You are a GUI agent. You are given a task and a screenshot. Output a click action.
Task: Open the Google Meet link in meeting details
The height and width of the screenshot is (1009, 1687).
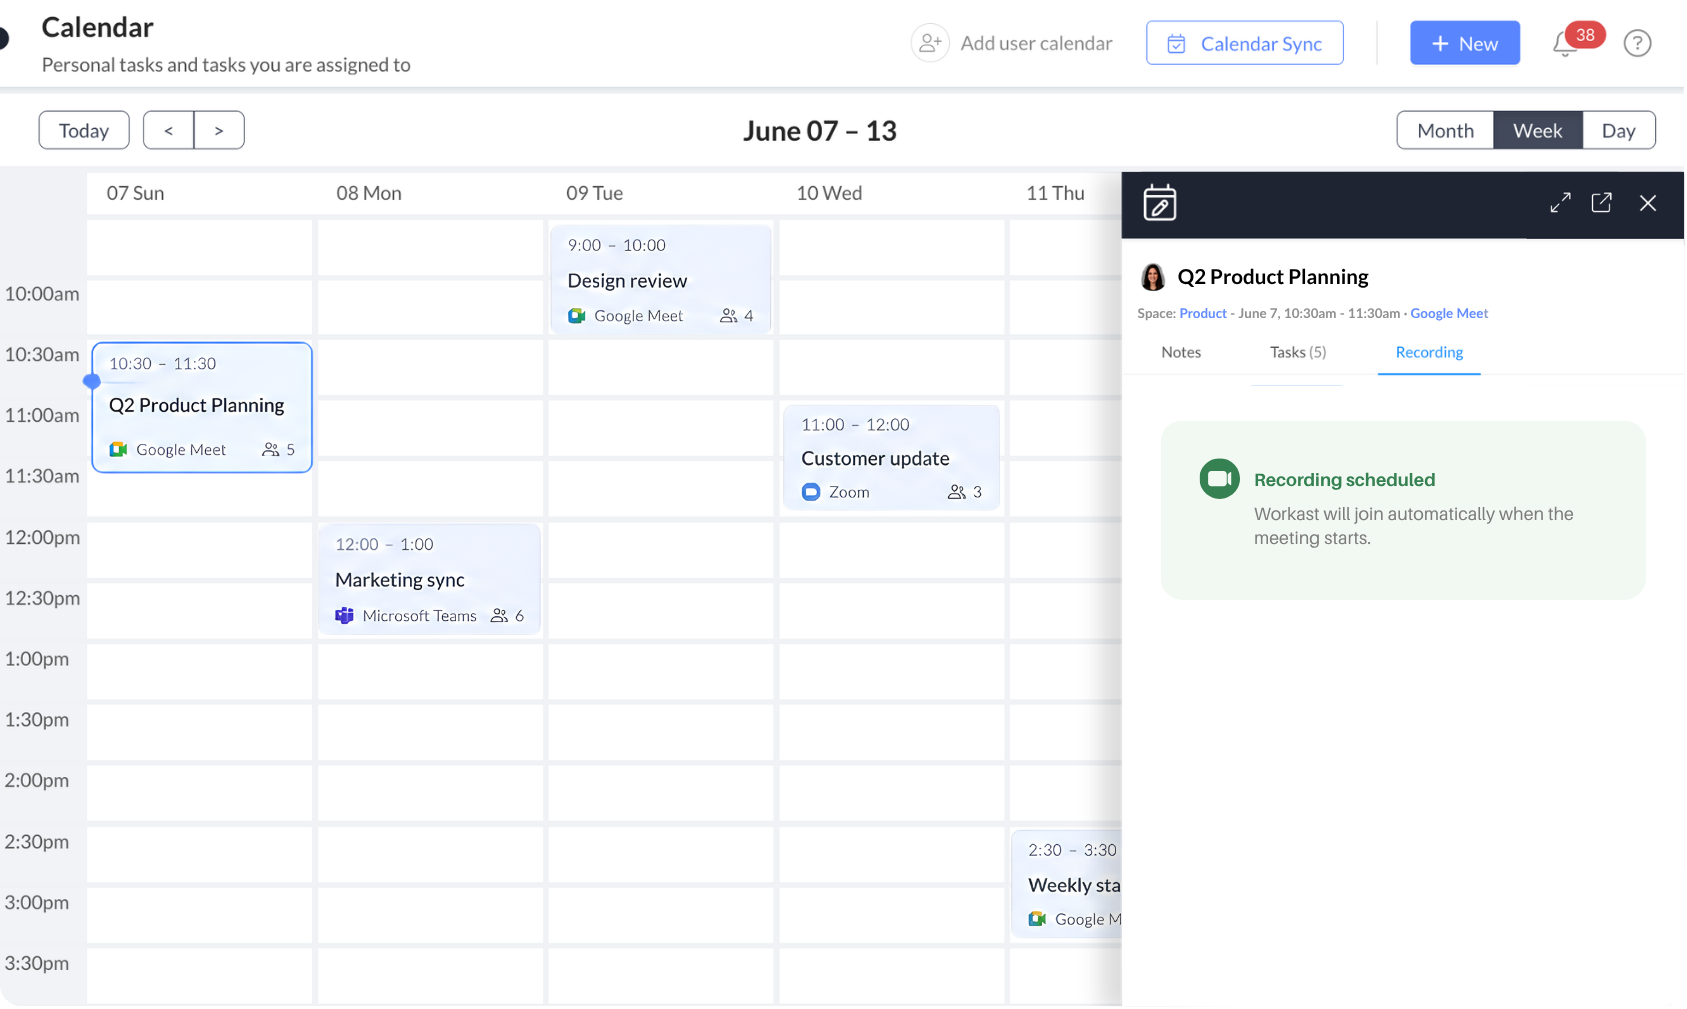pos(1449,313)
